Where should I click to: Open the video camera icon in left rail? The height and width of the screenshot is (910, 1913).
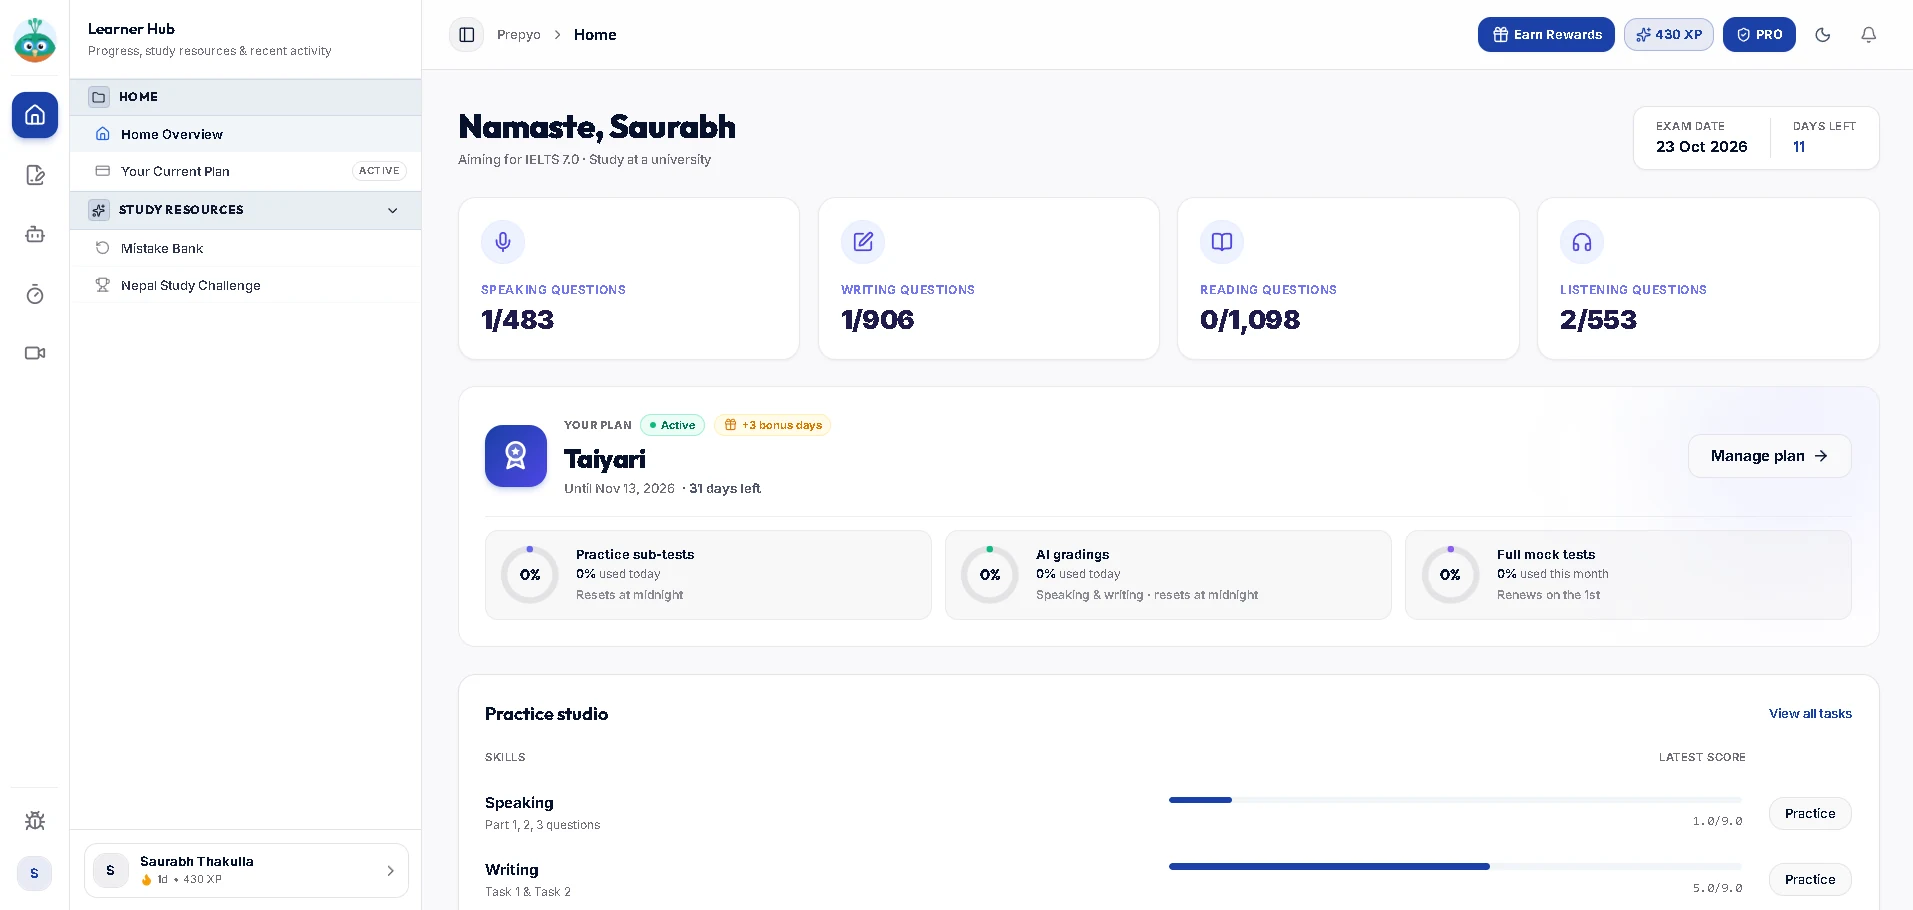pyautogui.click(x=35, y=353)
